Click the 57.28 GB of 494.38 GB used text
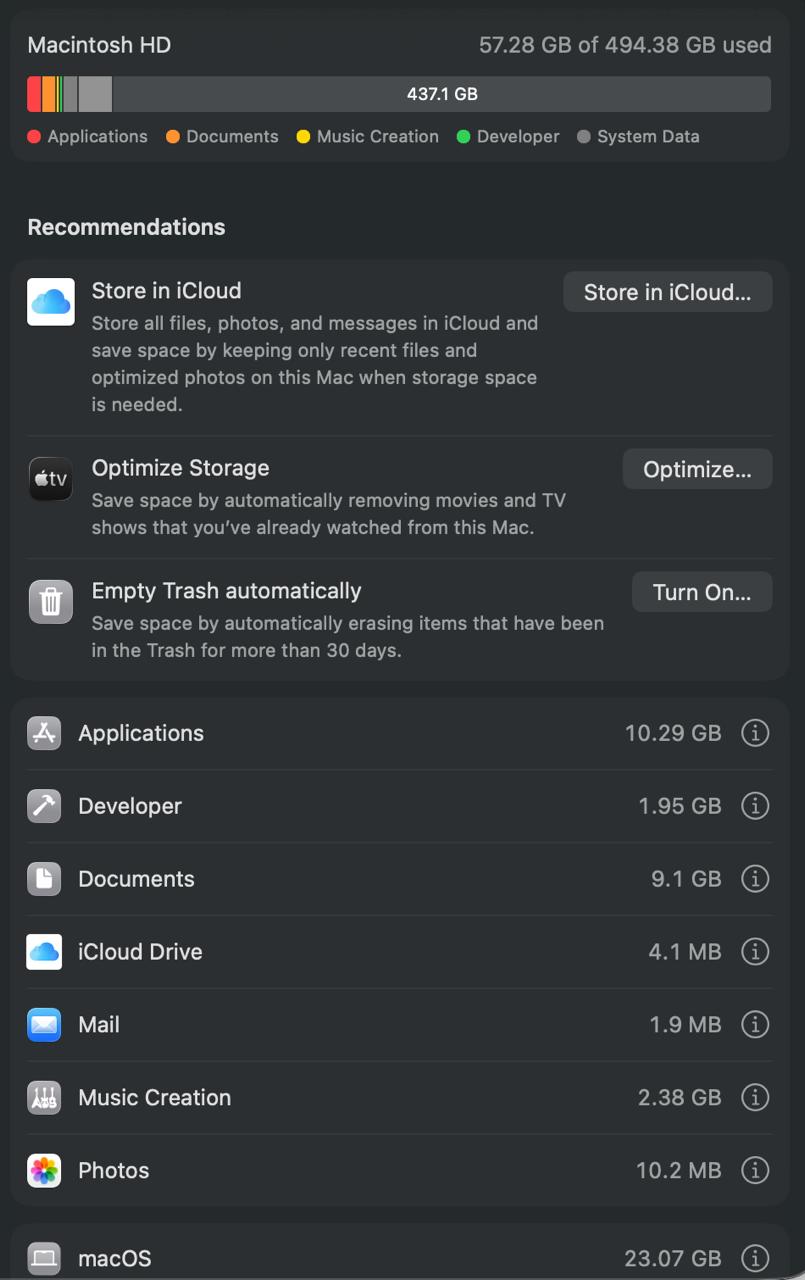 (x=625, y=45)
